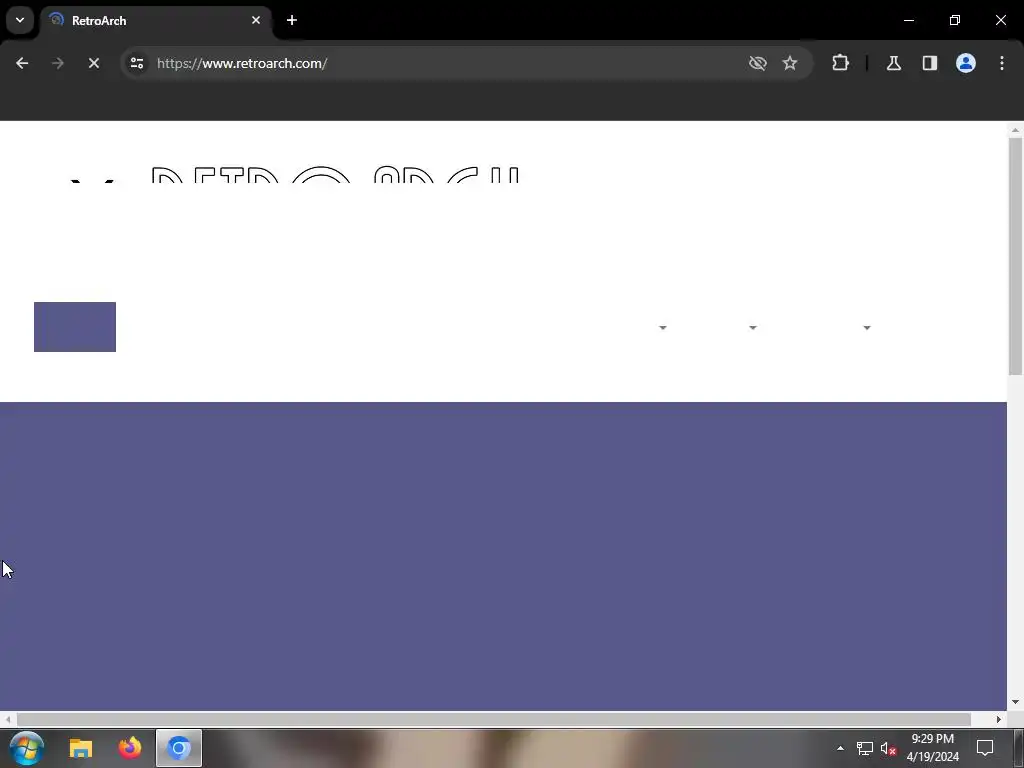Click the vertical scrollbar thumb

point(1016,257)
